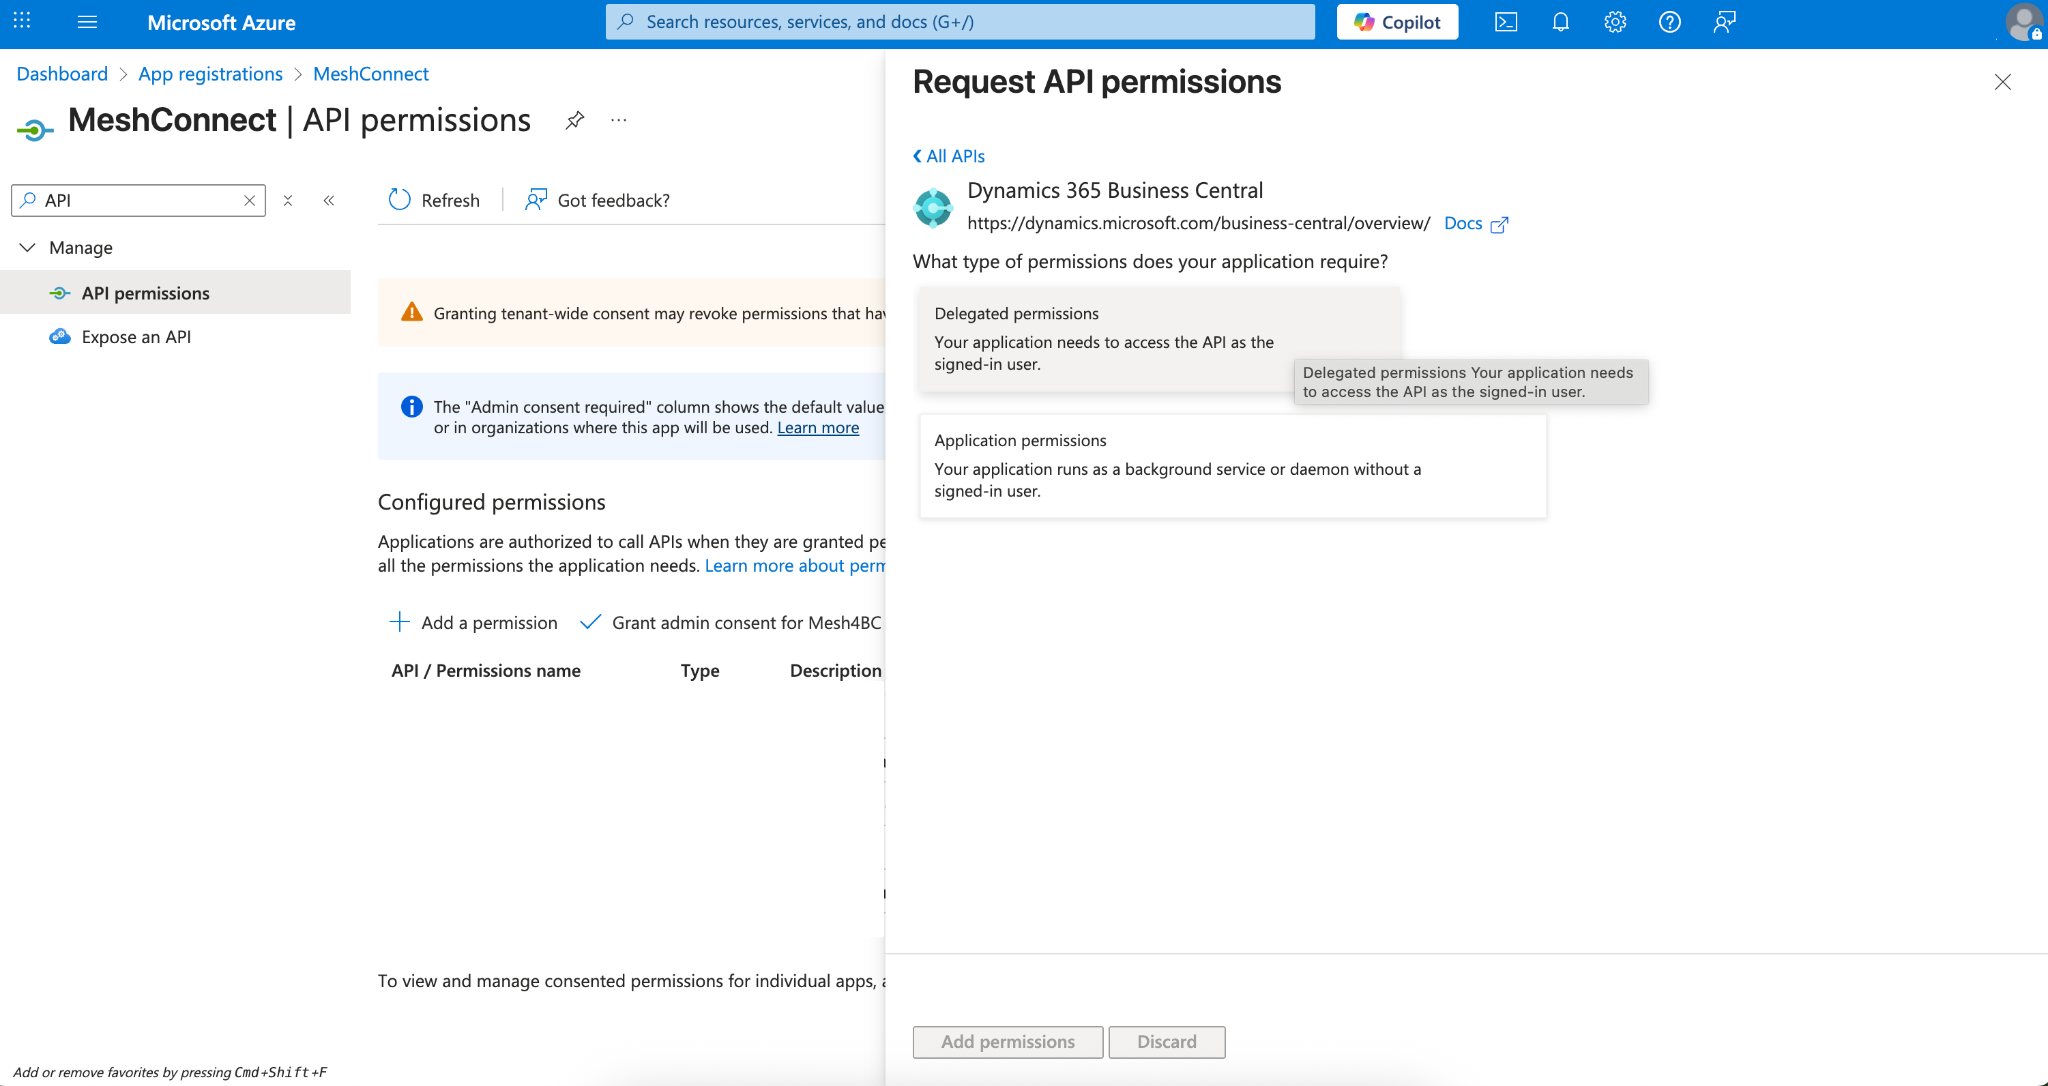Collapse the sidebar with double chevron

[329, 200]
